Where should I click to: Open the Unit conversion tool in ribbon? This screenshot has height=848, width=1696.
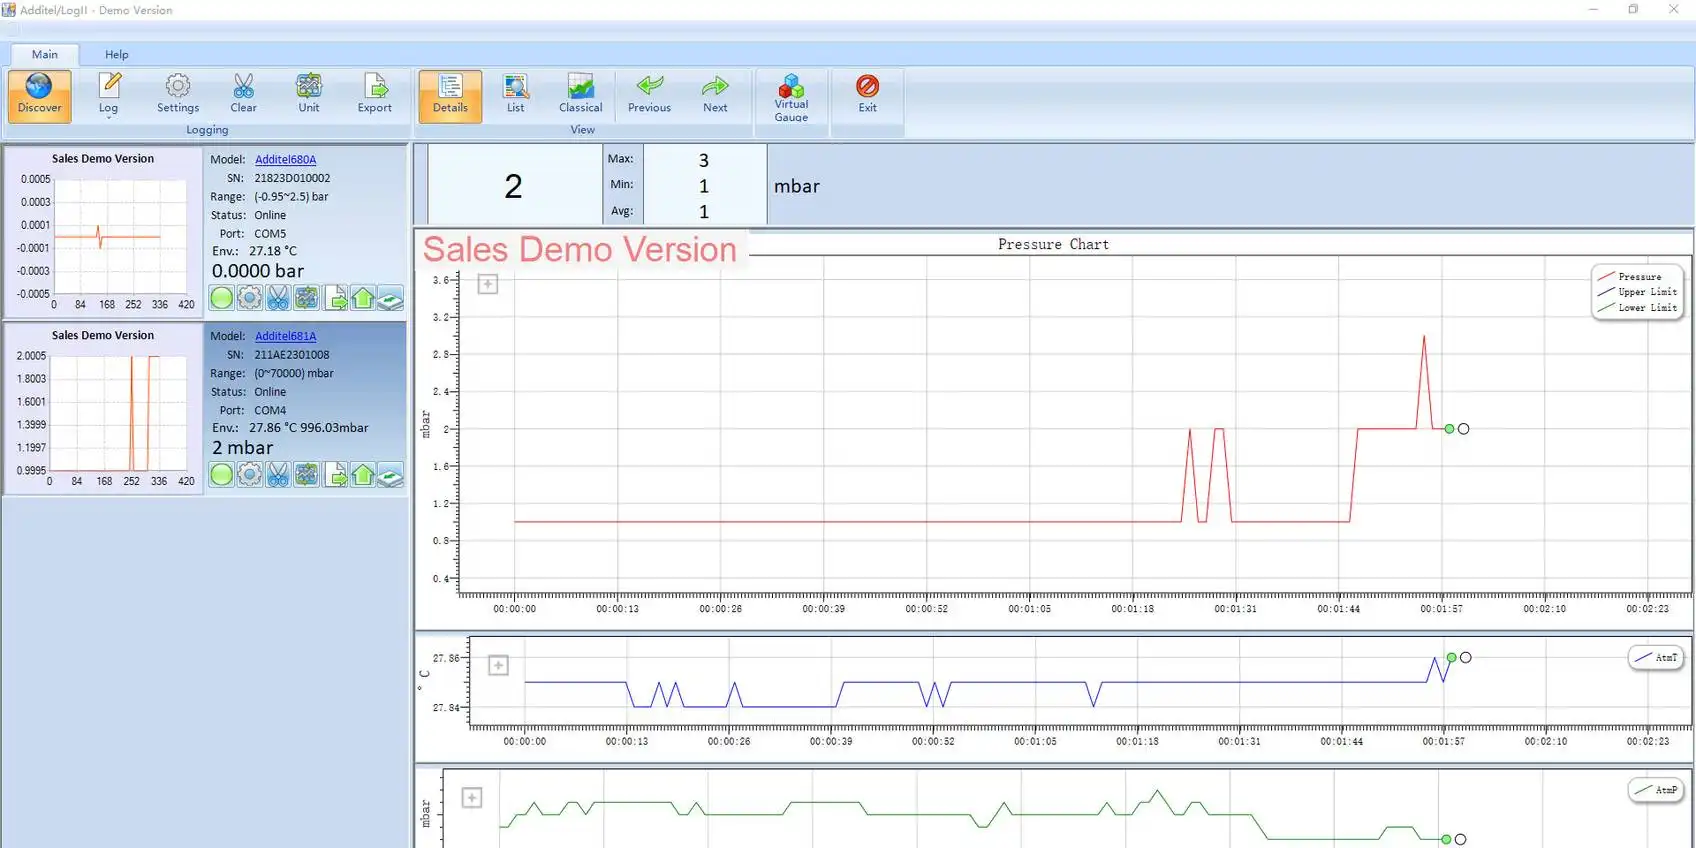[309, 94]
